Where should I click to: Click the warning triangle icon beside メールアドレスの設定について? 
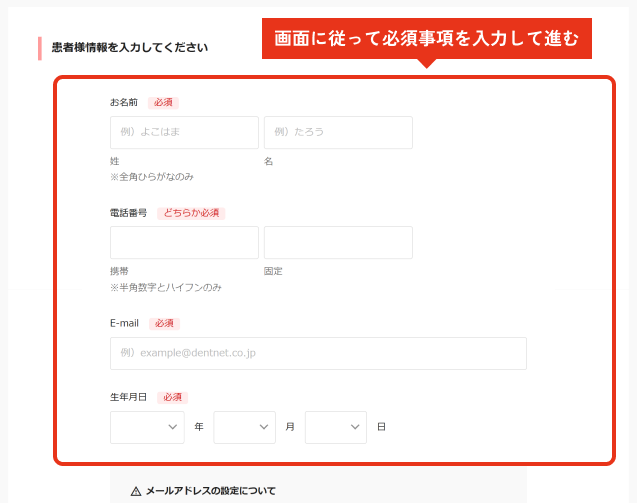pos(136,491)
